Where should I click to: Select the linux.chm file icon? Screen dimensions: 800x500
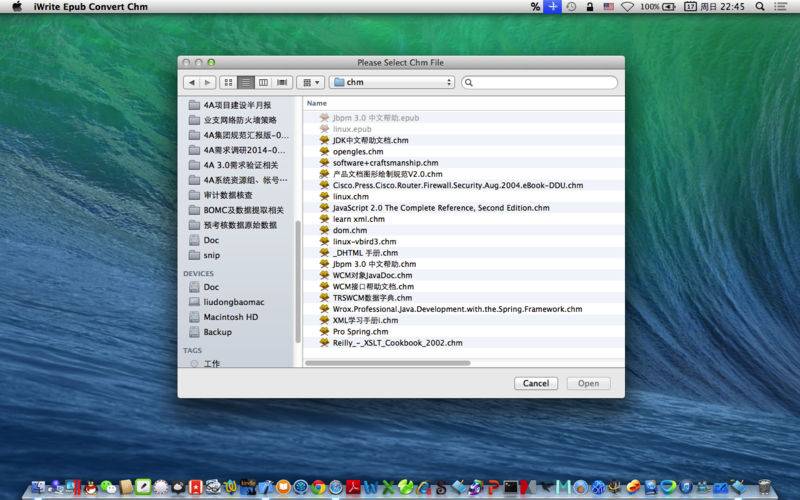(x=325, y=197)
